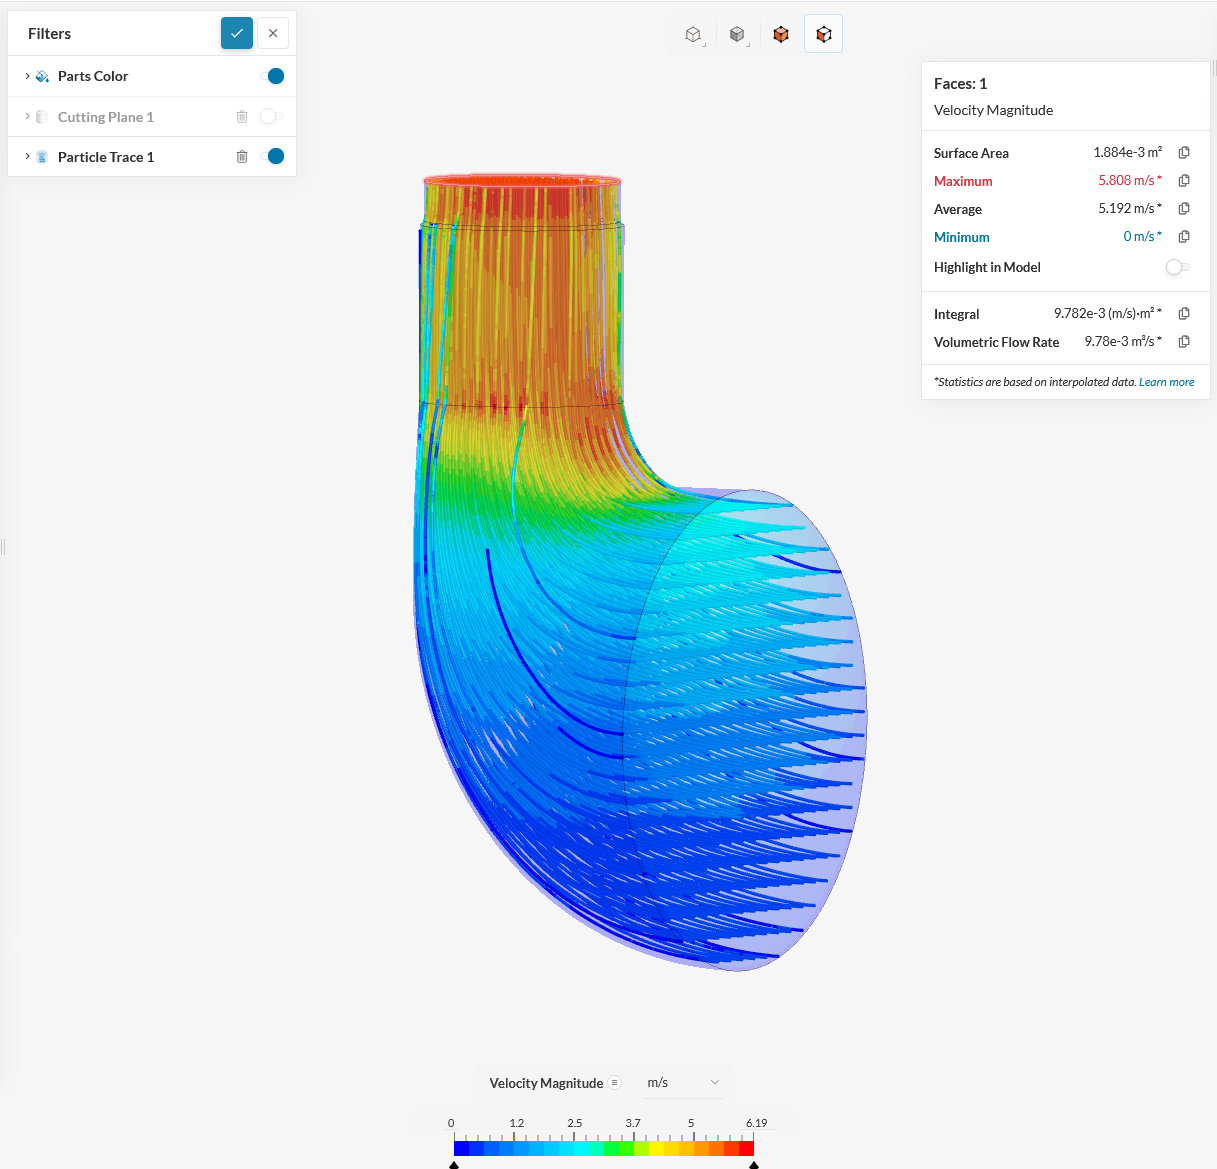Open the Velocity Magnitude legend options menu
The width and height of the screenshot is (1217, 1169).
pyautogui.click(x=615, y=1083)
